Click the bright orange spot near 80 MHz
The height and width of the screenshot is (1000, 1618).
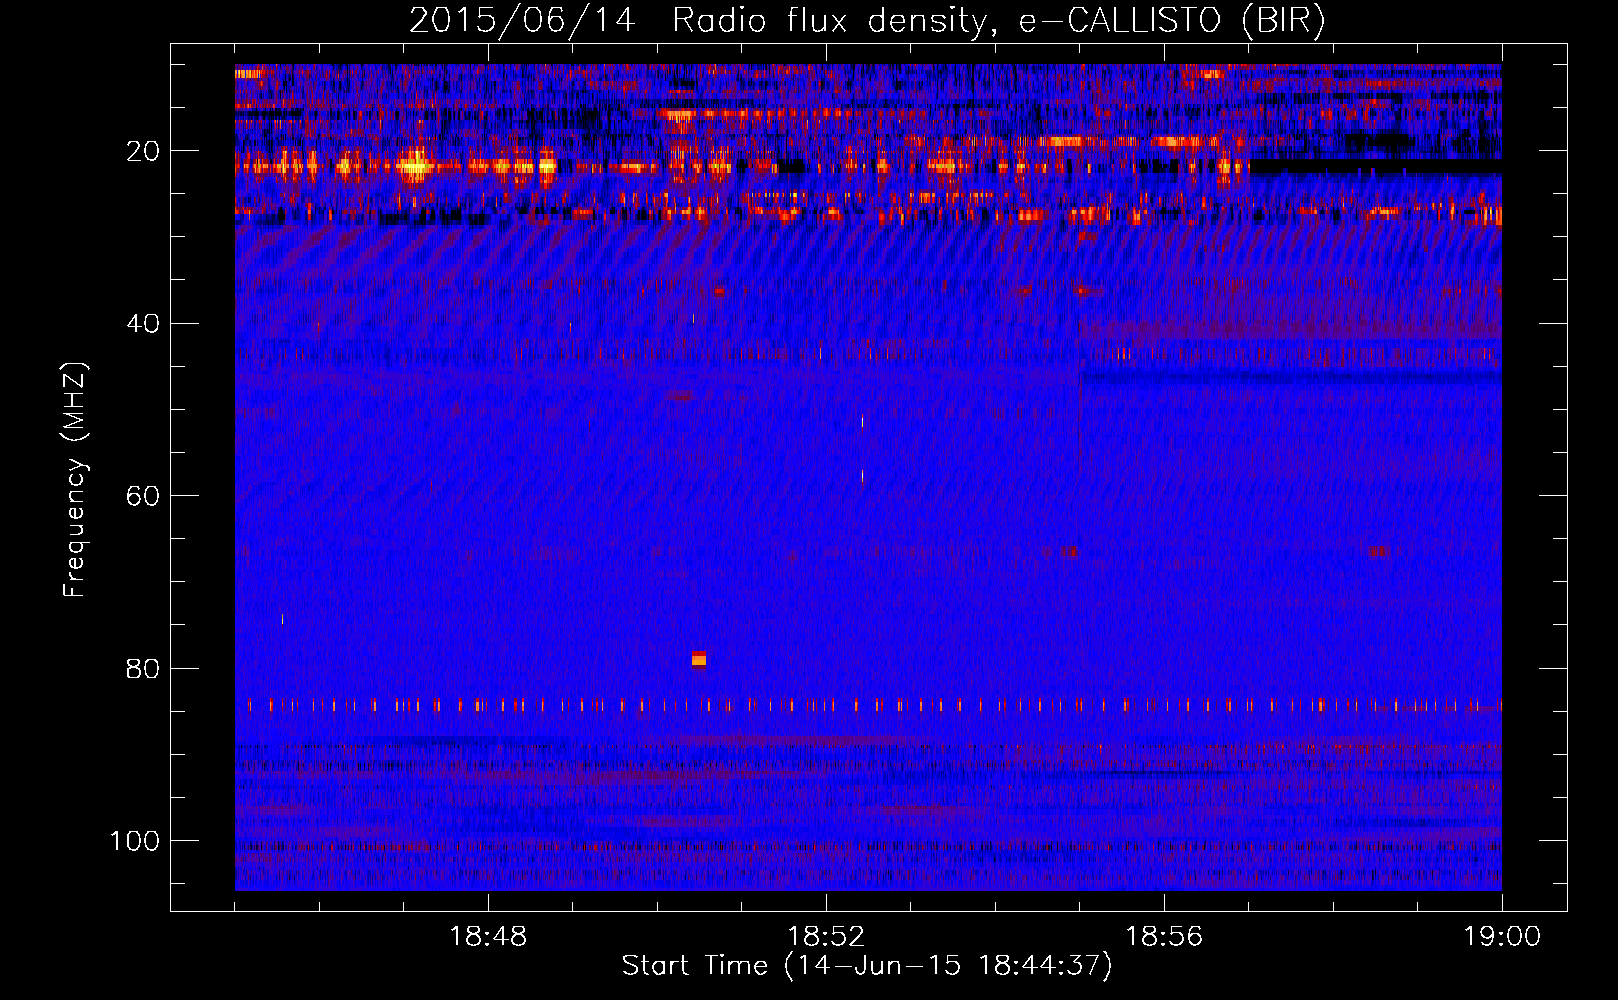(699, 658)
